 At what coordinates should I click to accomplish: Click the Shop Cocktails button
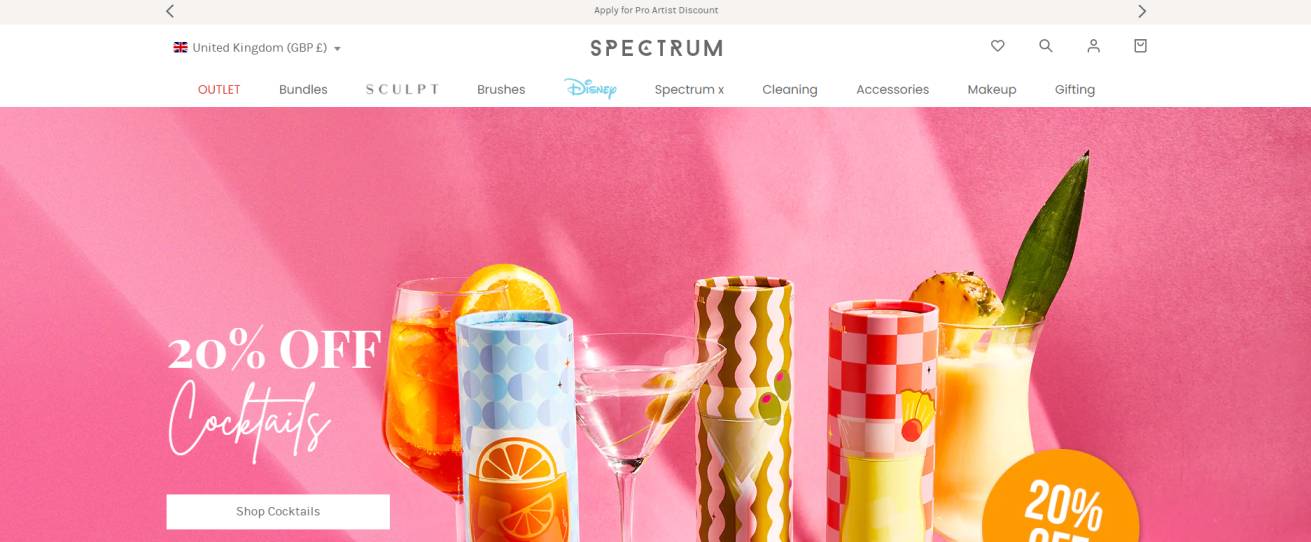[278, 511]
